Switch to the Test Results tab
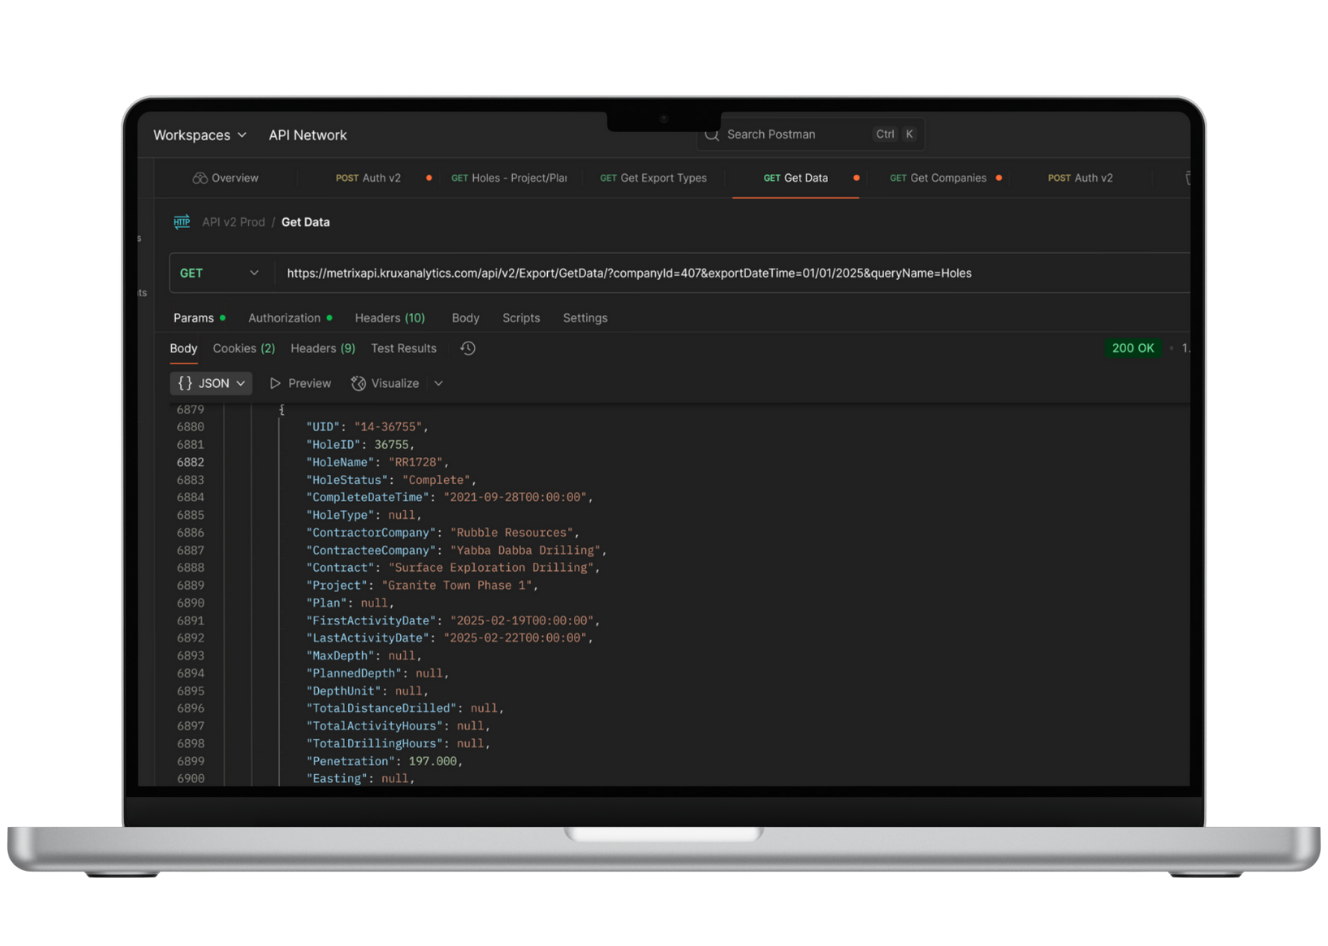 click(403, 348)
